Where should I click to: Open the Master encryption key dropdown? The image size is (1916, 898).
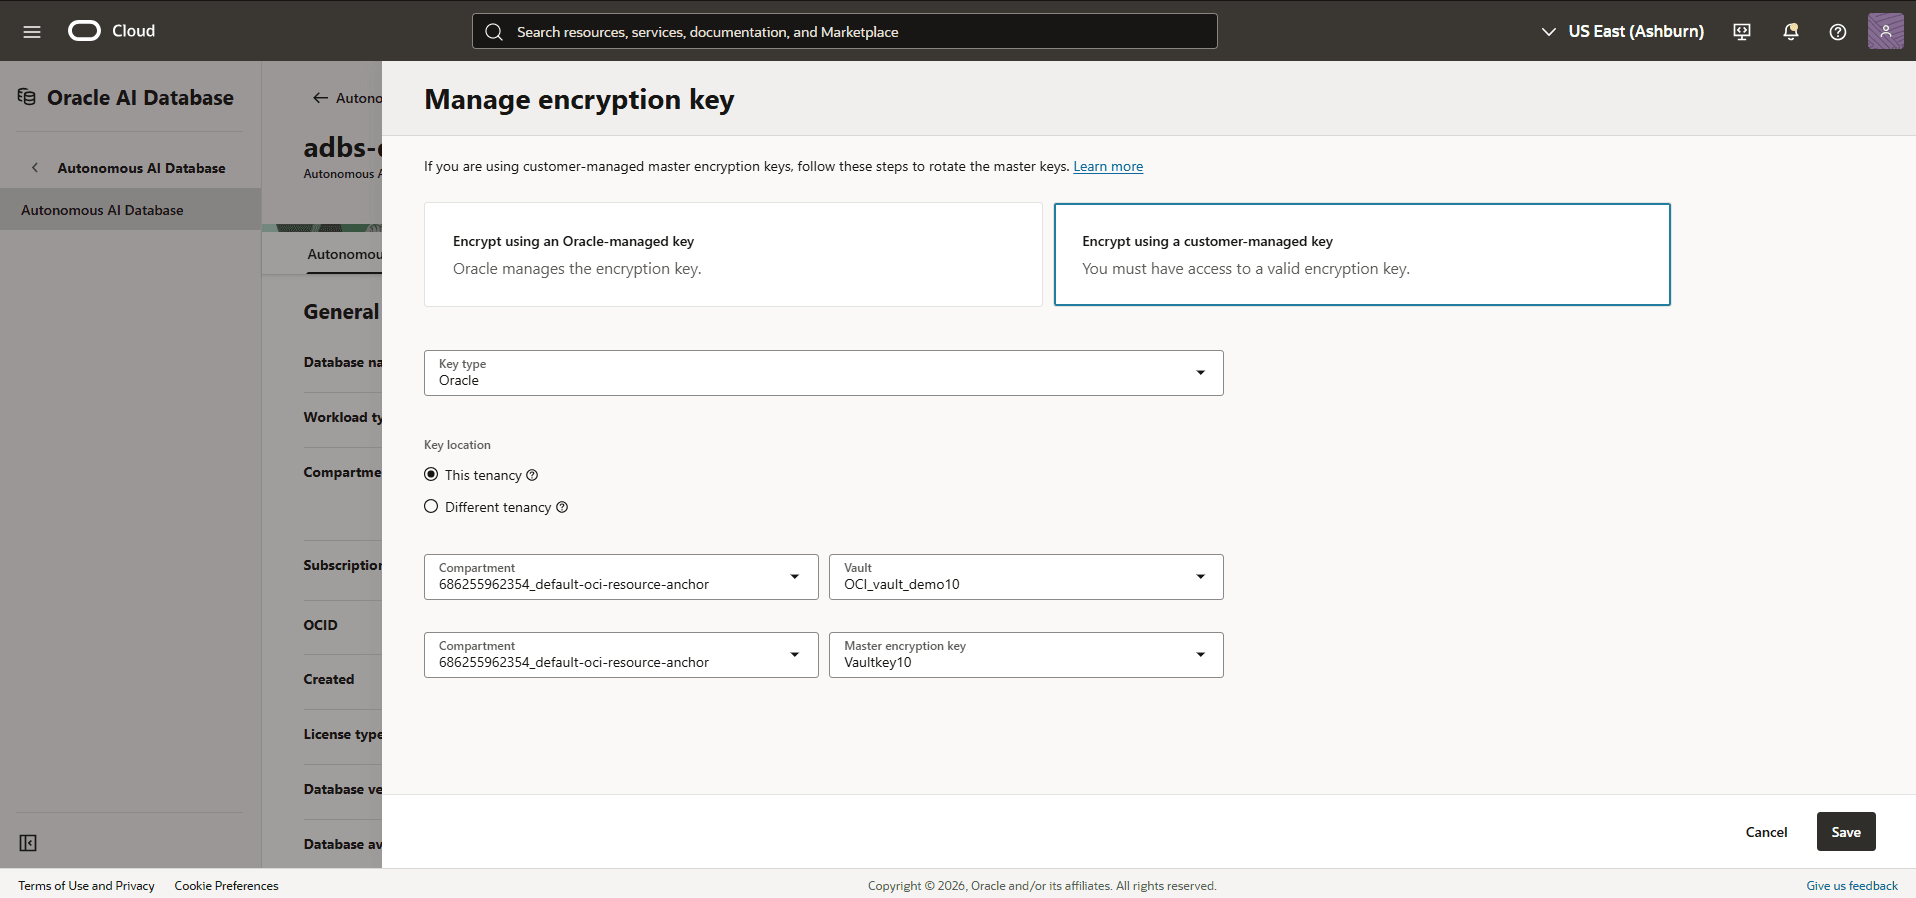(x=1026, y=655)
